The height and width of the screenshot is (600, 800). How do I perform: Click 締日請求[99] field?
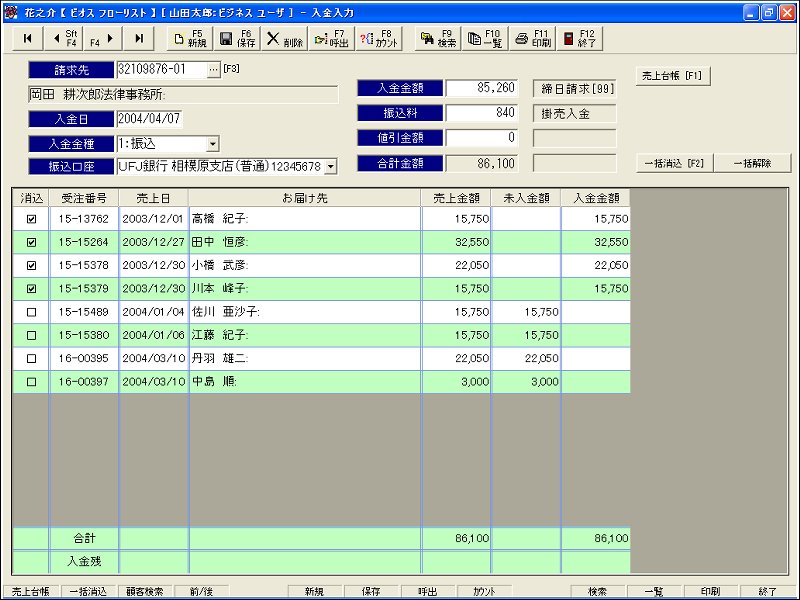[x=574, y=89]
